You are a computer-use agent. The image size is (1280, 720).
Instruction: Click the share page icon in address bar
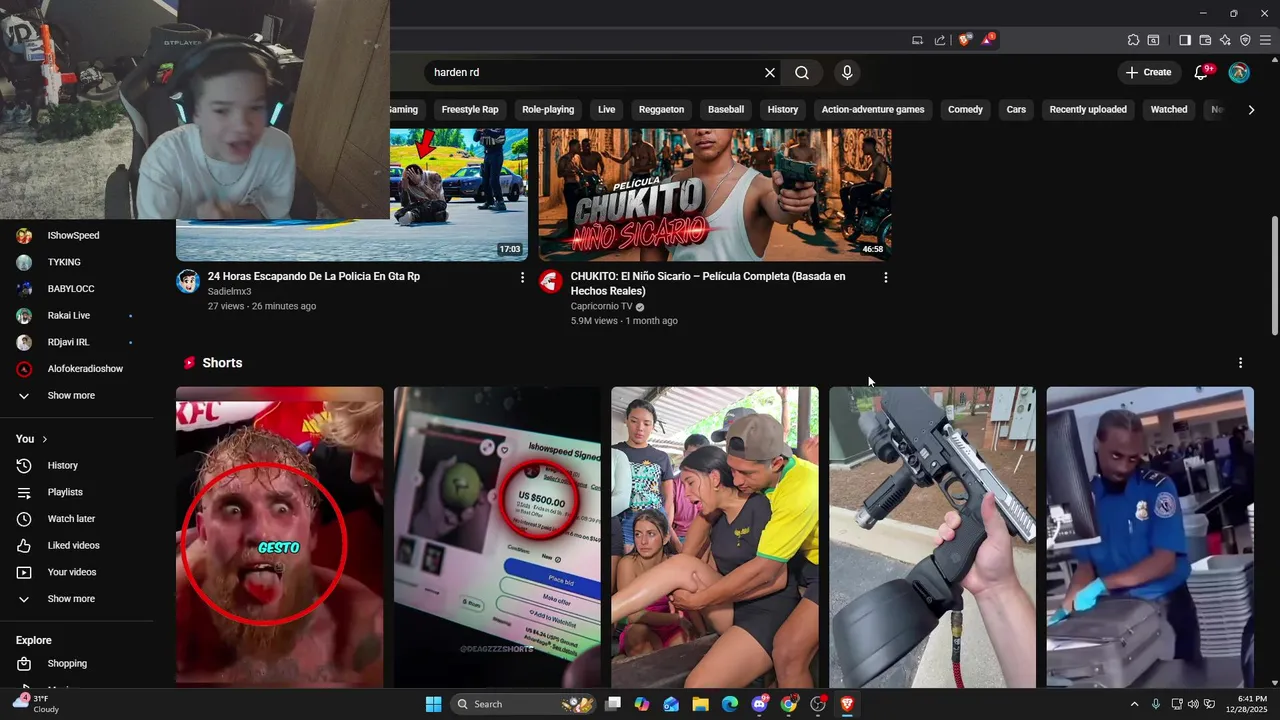(x=940, y=40)
